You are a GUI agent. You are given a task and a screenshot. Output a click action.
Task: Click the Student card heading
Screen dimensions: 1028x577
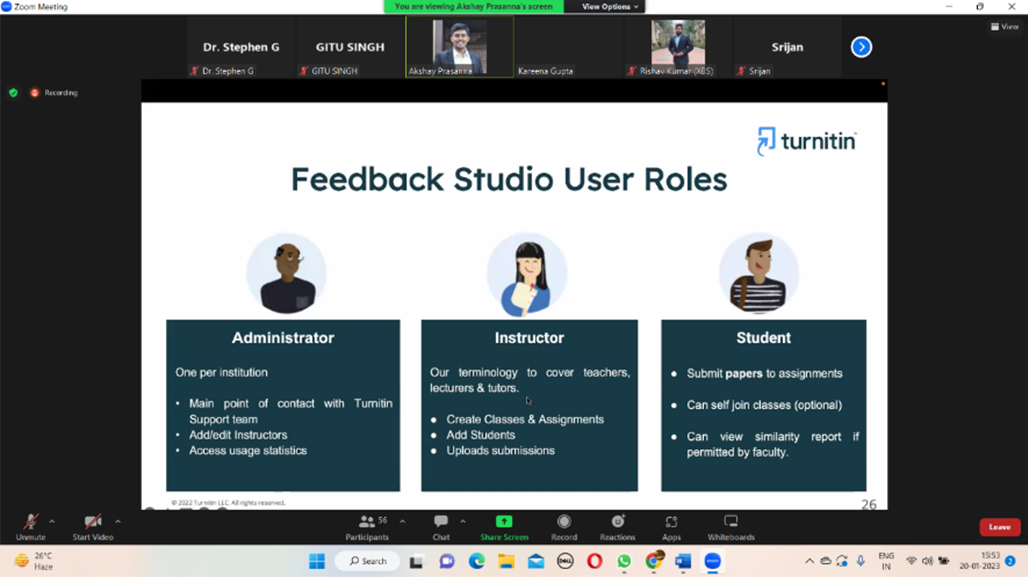(763, 338)
